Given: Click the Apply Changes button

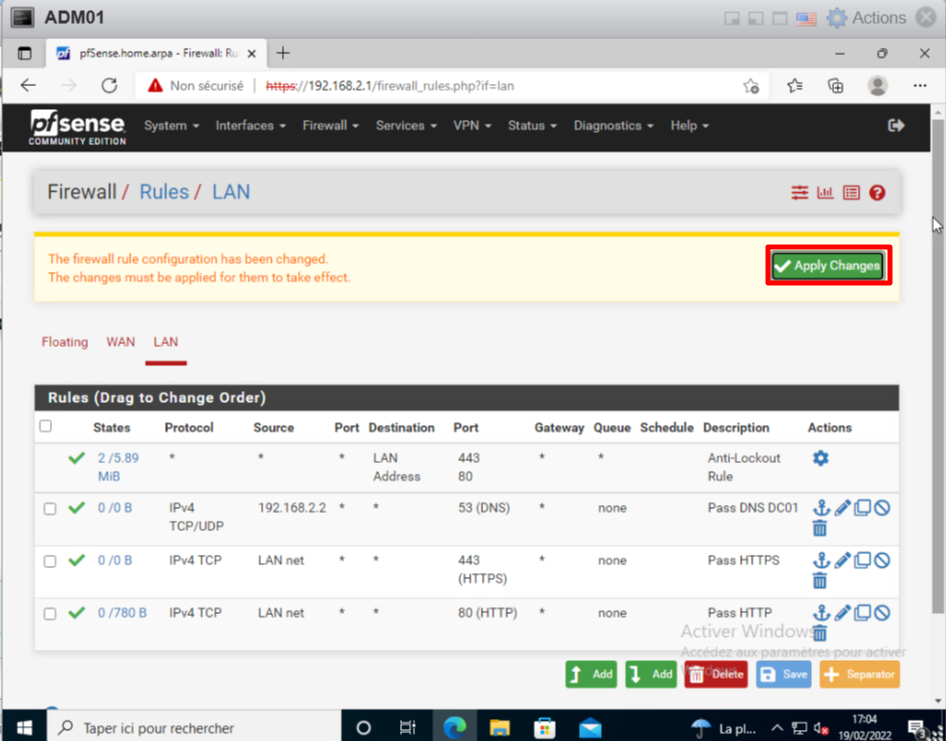Looking at the screenshot, I should click(827, 266).
